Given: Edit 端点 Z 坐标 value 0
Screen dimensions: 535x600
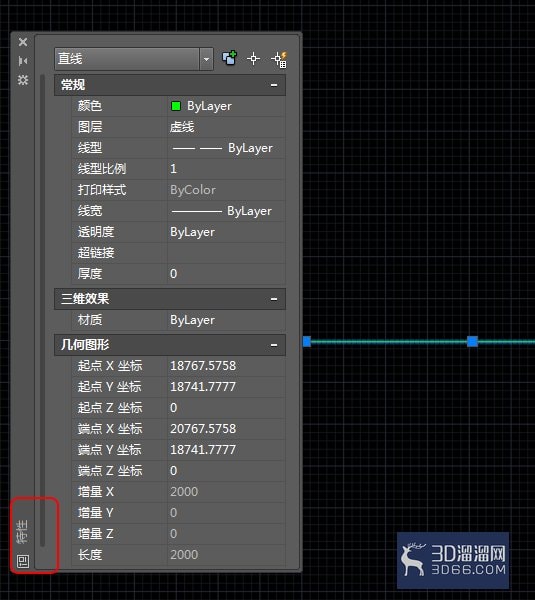Looking at the screenshot, I should tap(226, 471).
